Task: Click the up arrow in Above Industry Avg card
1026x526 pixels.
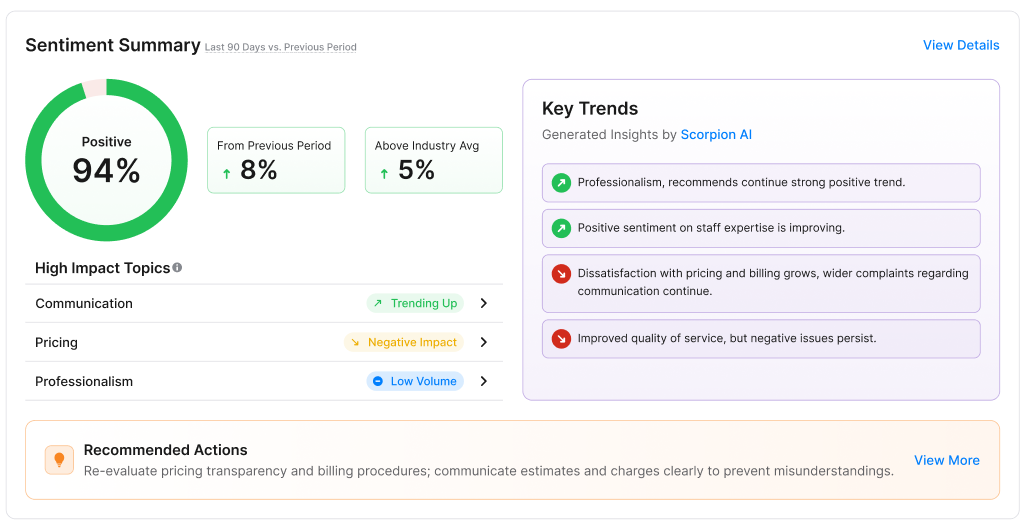Action: [x=384, y=173]
